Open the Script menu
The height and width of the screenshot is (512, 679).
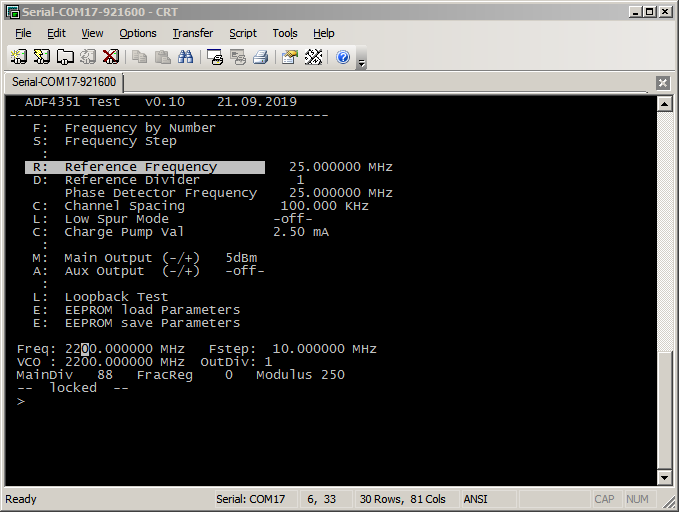click(242, 33)
